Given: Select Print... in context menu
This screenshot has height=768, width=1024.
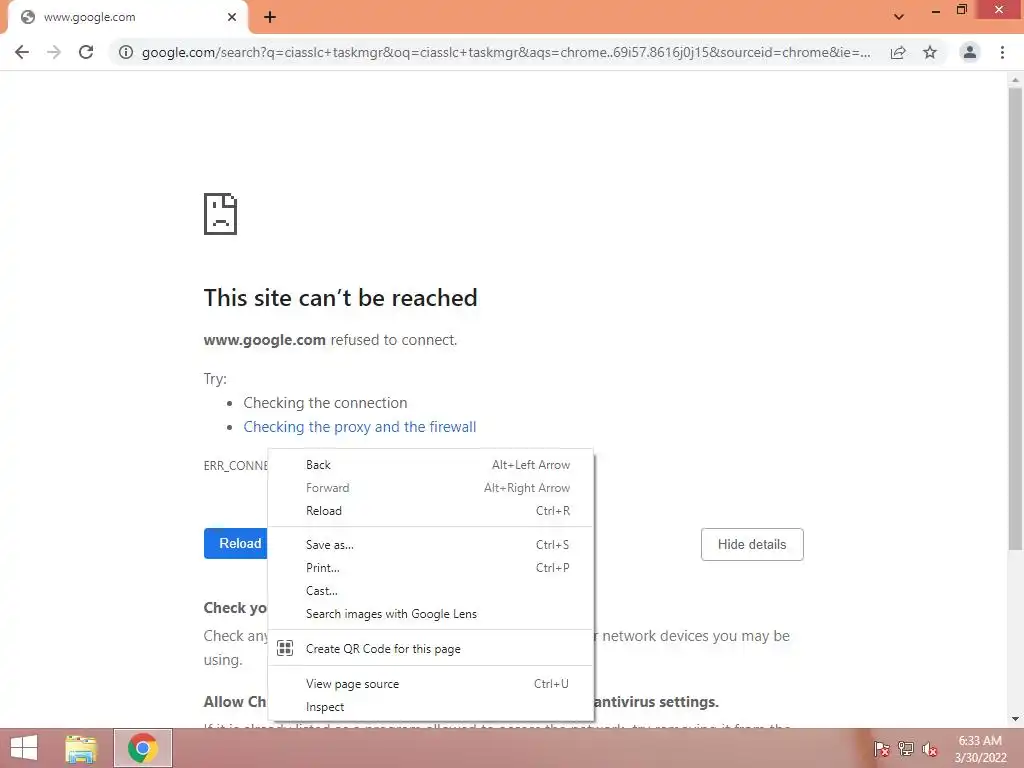Looking at the screenshot, I should pyautogui.click(x=430, y=568).
